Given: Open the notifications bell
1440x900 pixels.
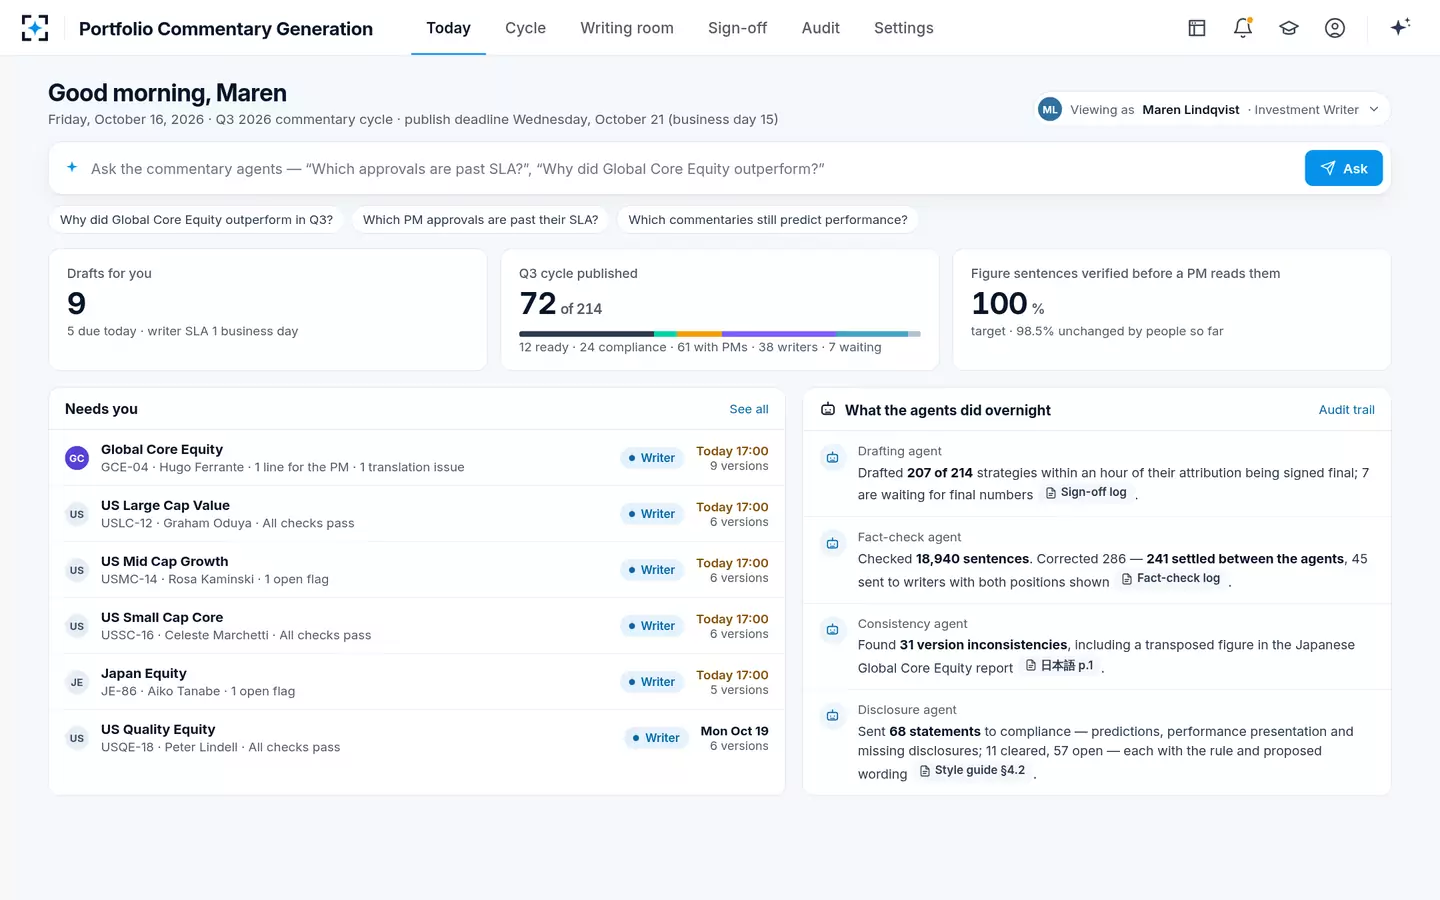Looking at the screenshot, I should tap(1243, 28).
